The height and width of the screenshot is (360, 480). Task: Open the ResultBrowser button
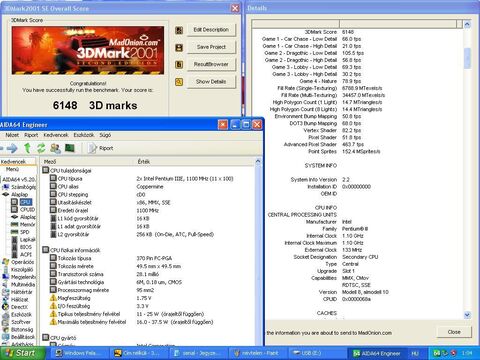point(211,64)
